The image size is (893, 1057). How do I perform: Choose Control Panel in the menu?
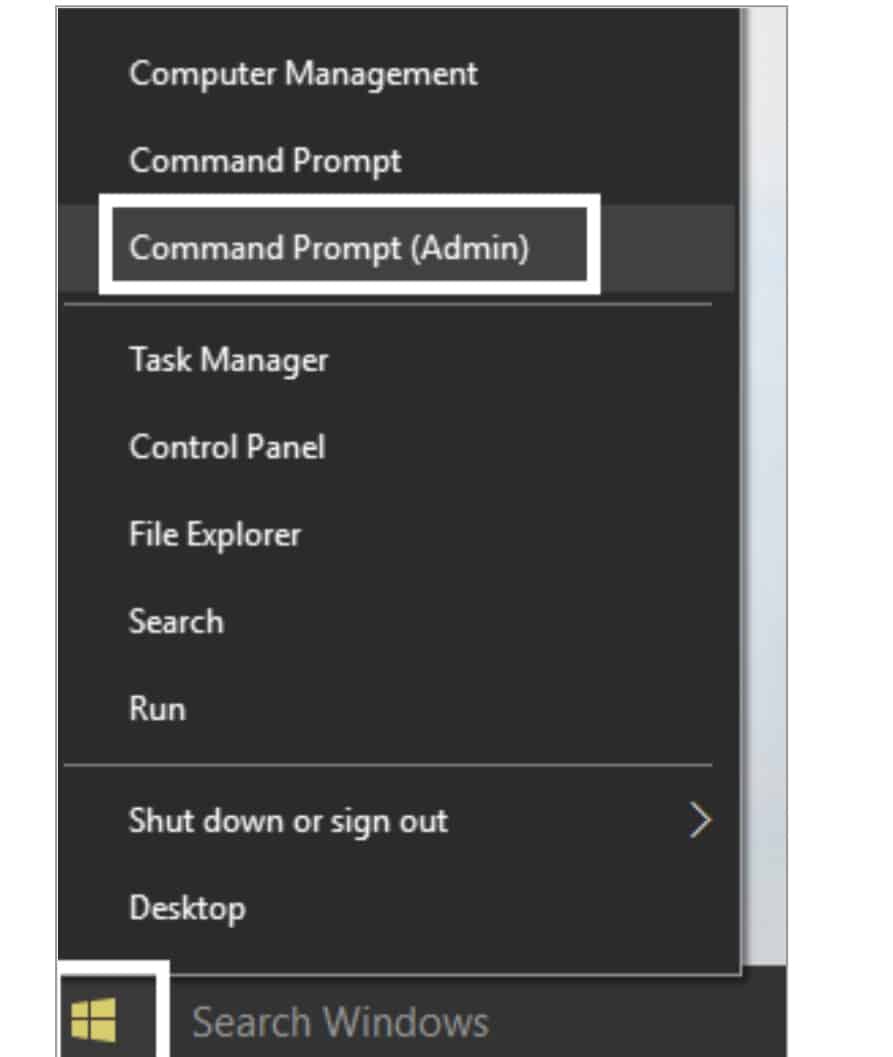coord(227,447)
